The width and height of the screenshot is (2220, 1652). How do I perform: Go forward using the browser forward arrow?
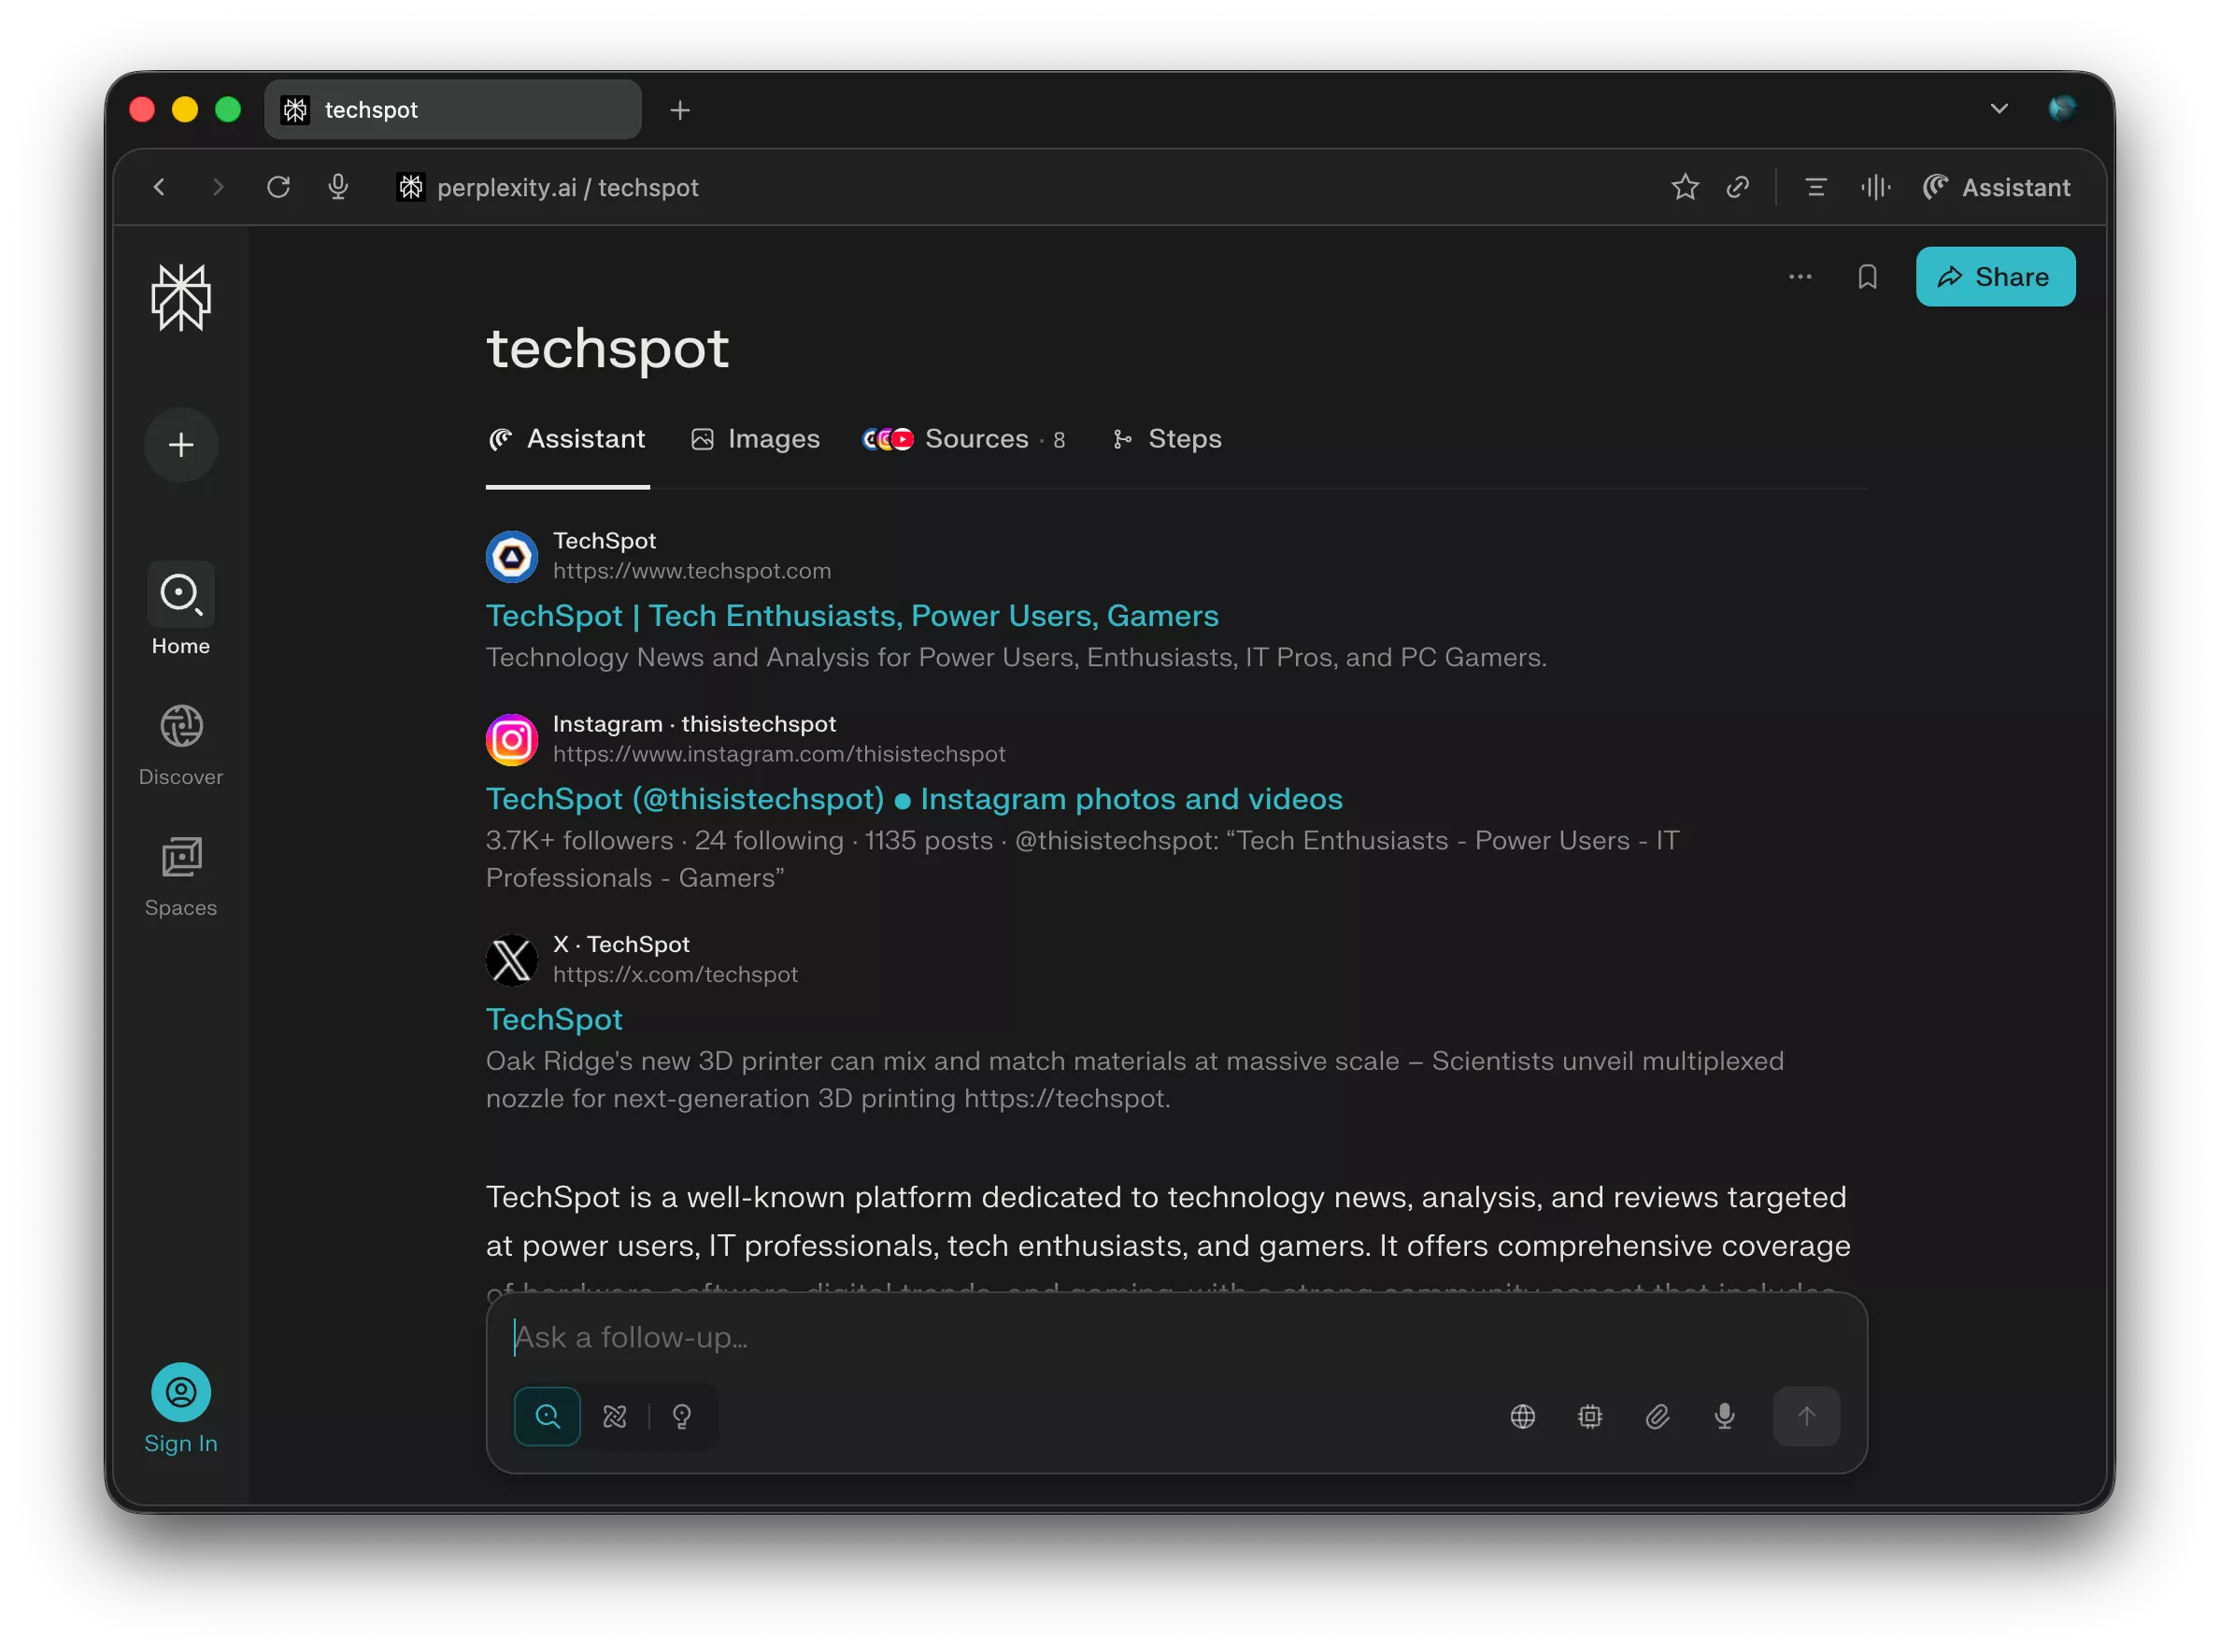218,187
